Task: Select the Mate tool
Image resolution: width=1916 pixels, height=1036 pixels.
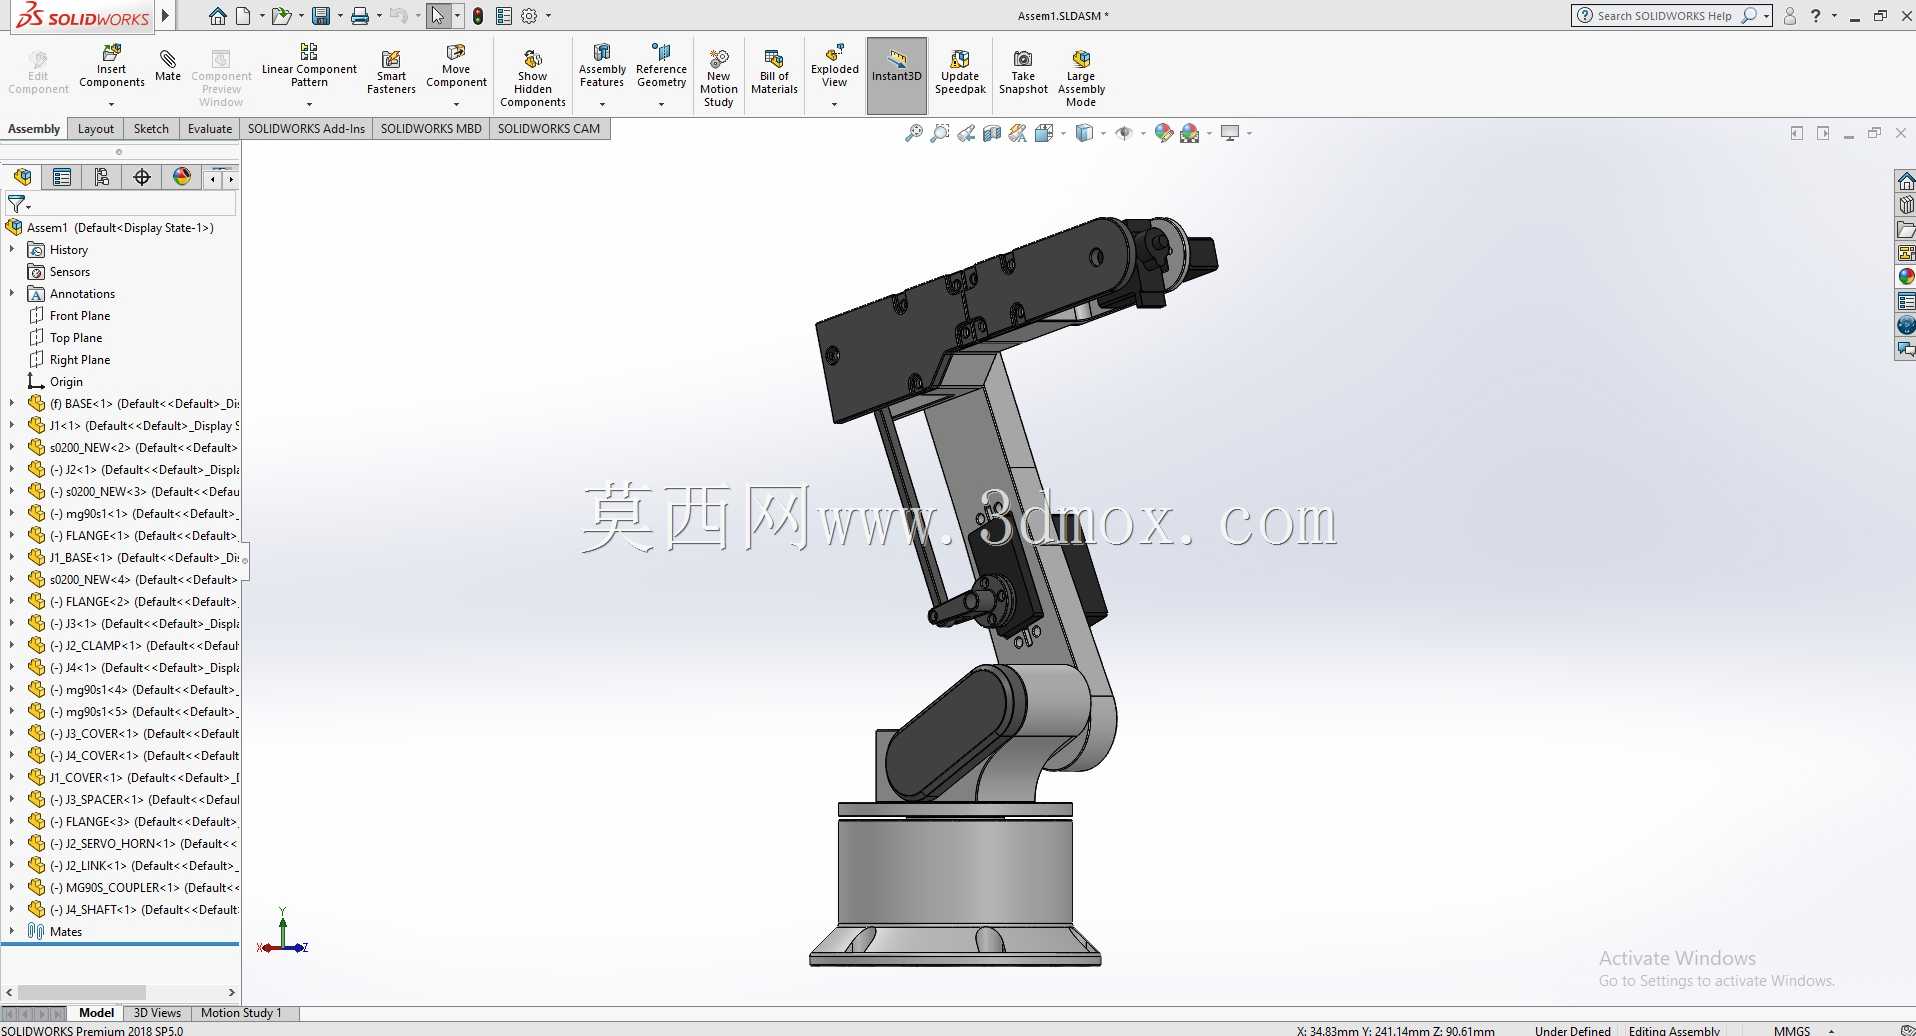Action: tap(168, 65)
